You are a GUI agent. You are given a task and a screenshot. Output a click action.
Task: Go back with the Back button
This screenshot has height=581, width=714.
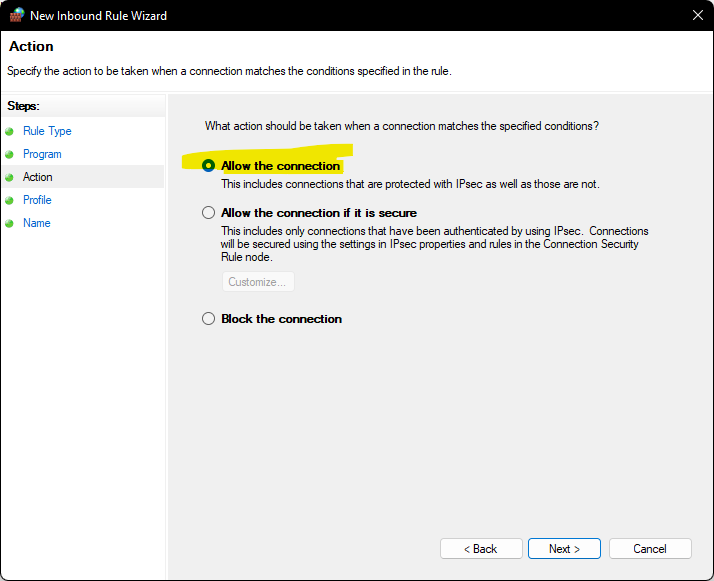[481, 549]
